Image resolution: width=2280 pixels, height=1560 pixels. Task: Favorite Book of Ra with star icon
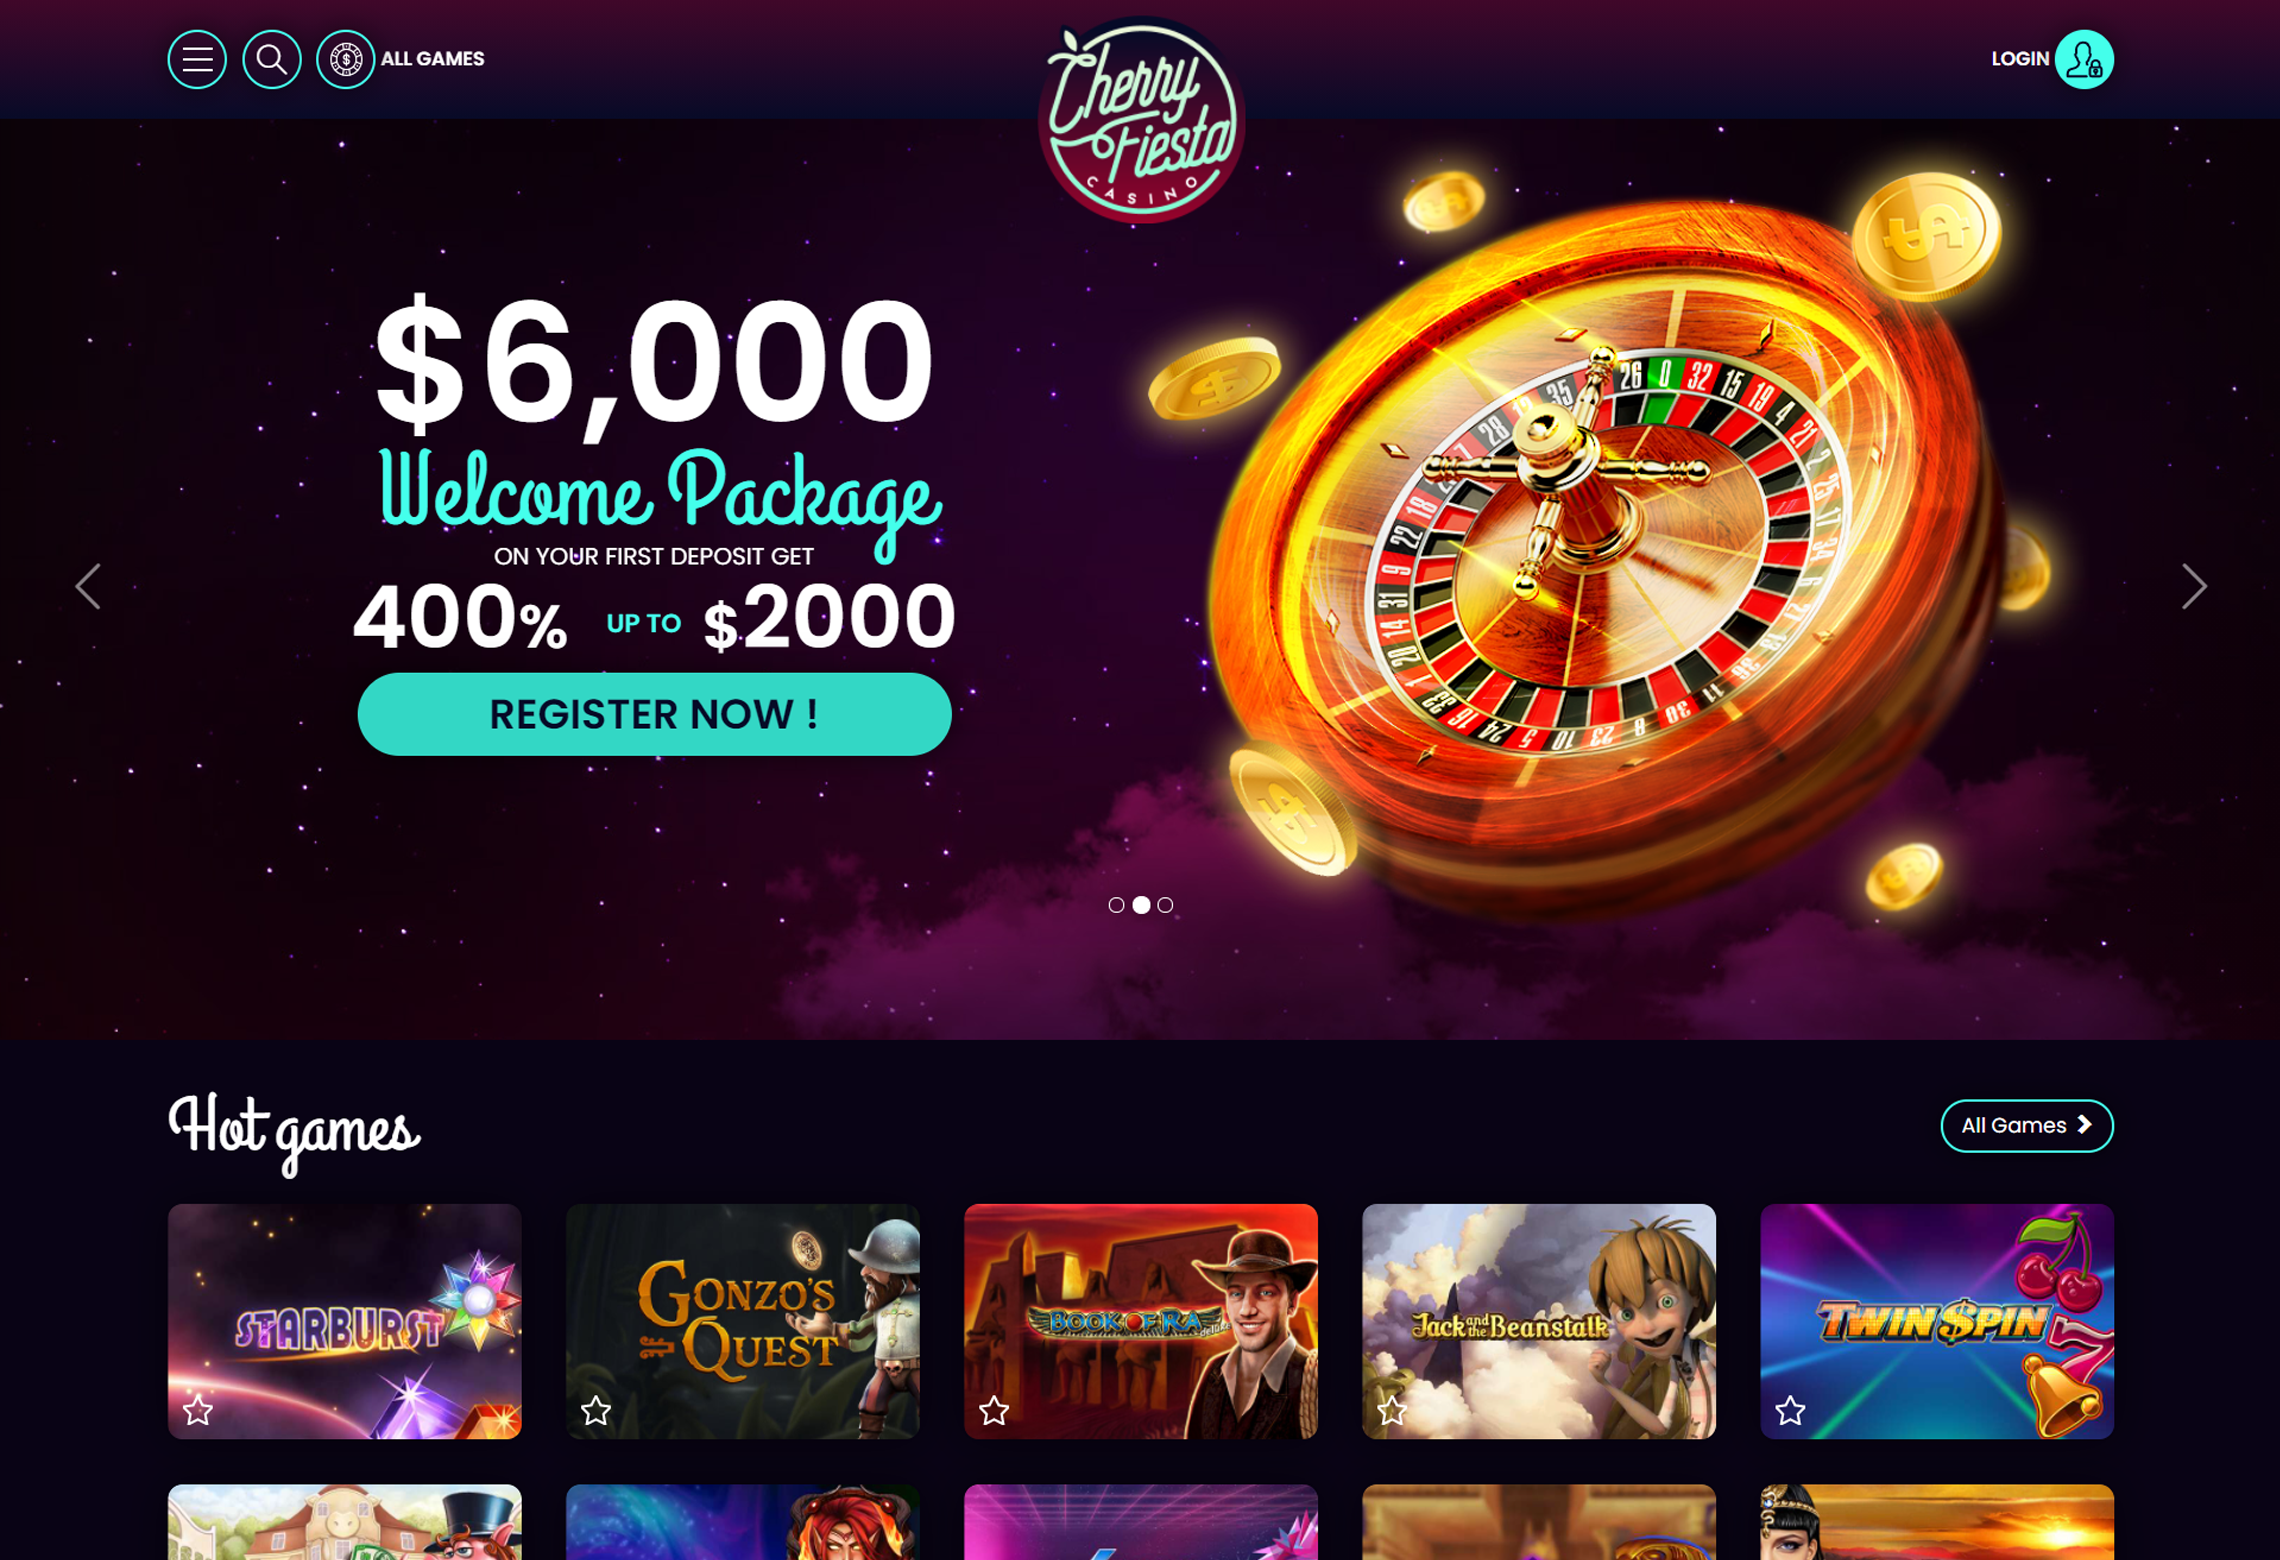[994, 1410]
